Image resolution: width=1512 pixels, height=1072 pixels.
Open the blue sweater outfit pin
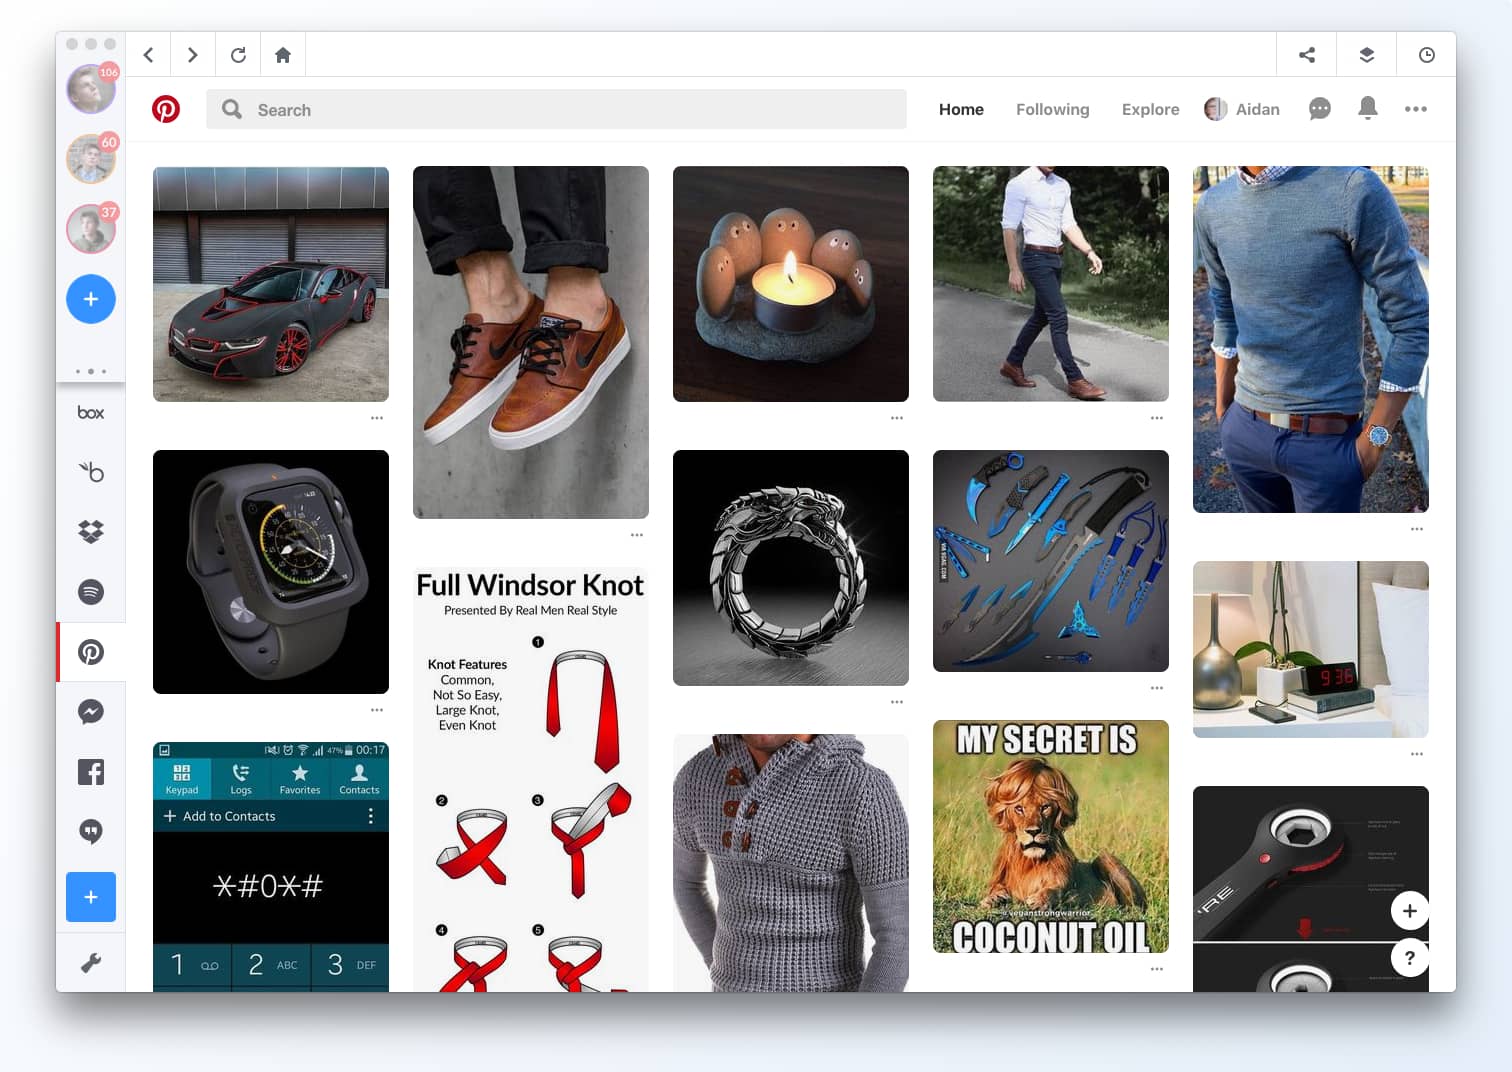[1311, 339]
